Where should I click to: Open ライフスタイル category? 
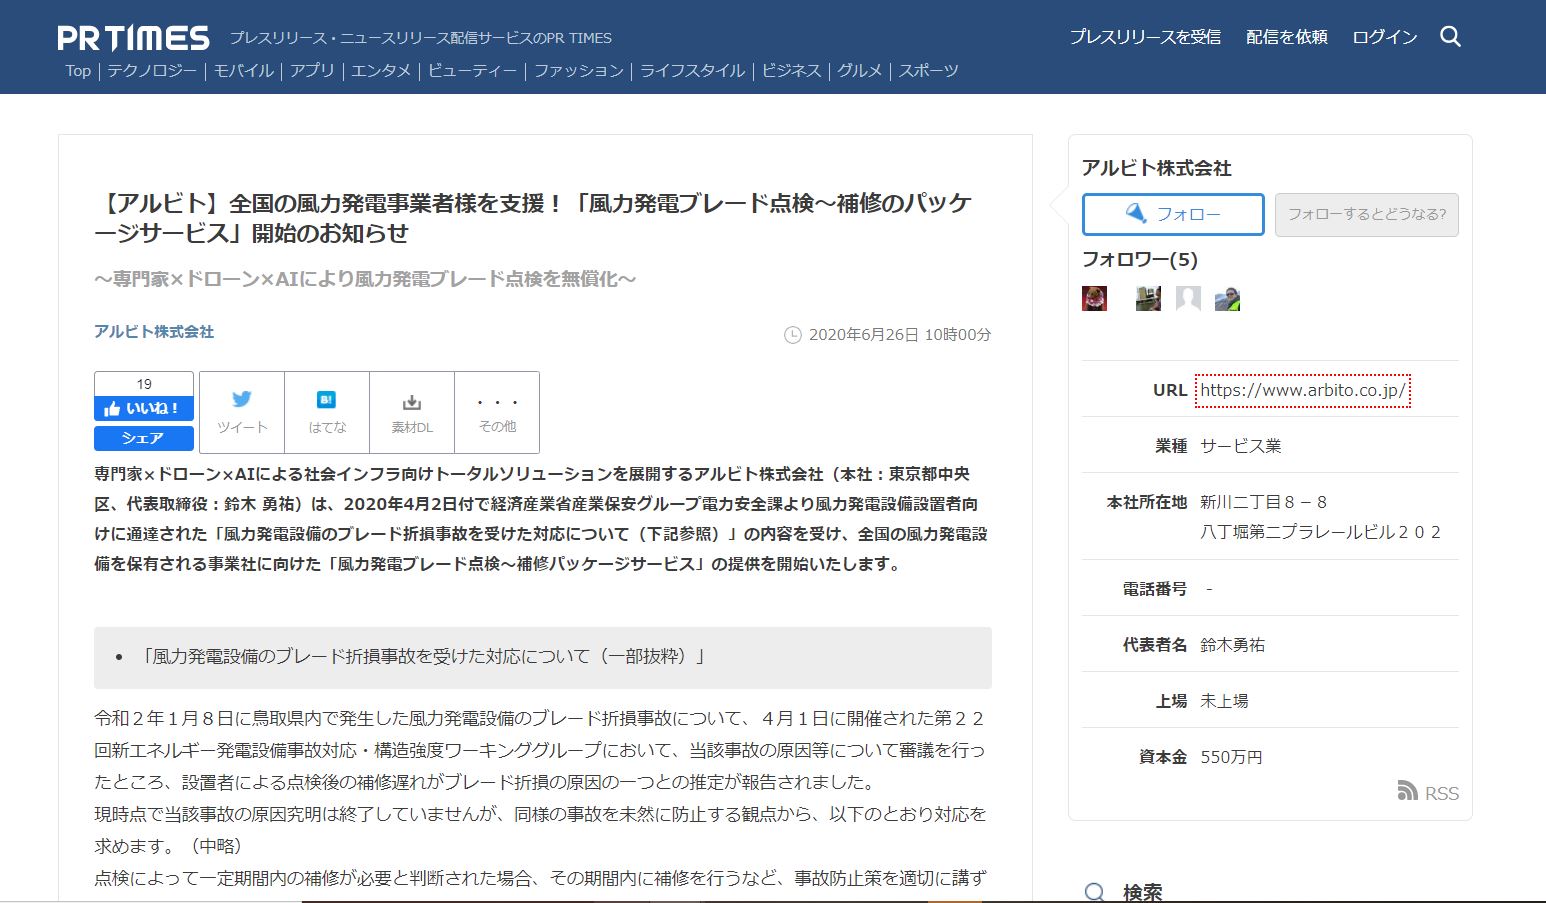coord(692,71)
